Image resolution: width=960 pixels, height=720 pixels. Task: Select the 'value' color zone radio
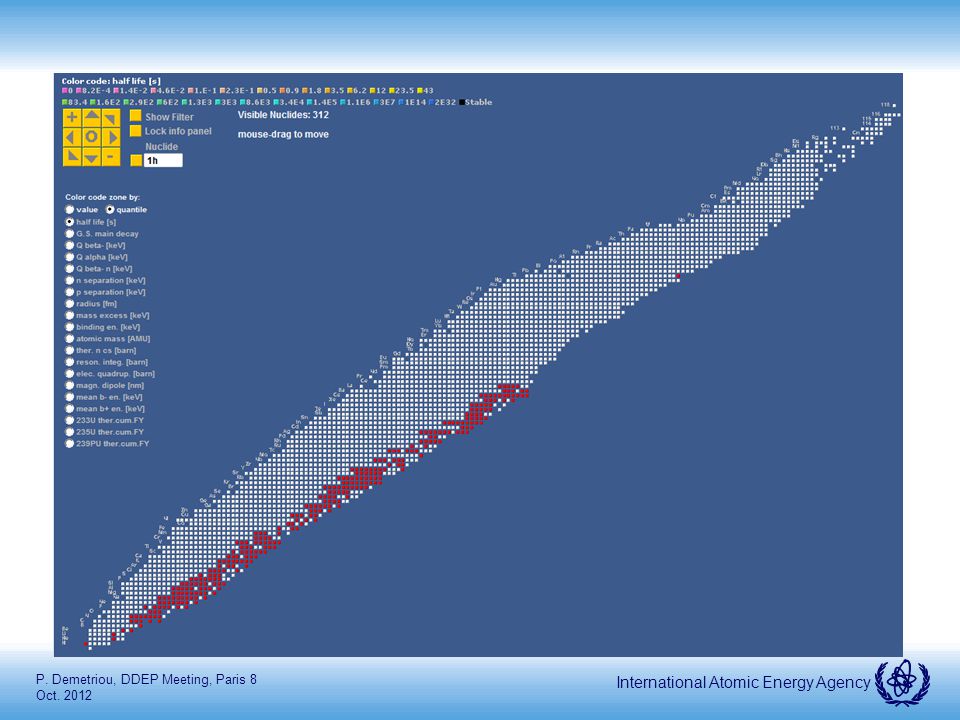click(x=70, y=209)
